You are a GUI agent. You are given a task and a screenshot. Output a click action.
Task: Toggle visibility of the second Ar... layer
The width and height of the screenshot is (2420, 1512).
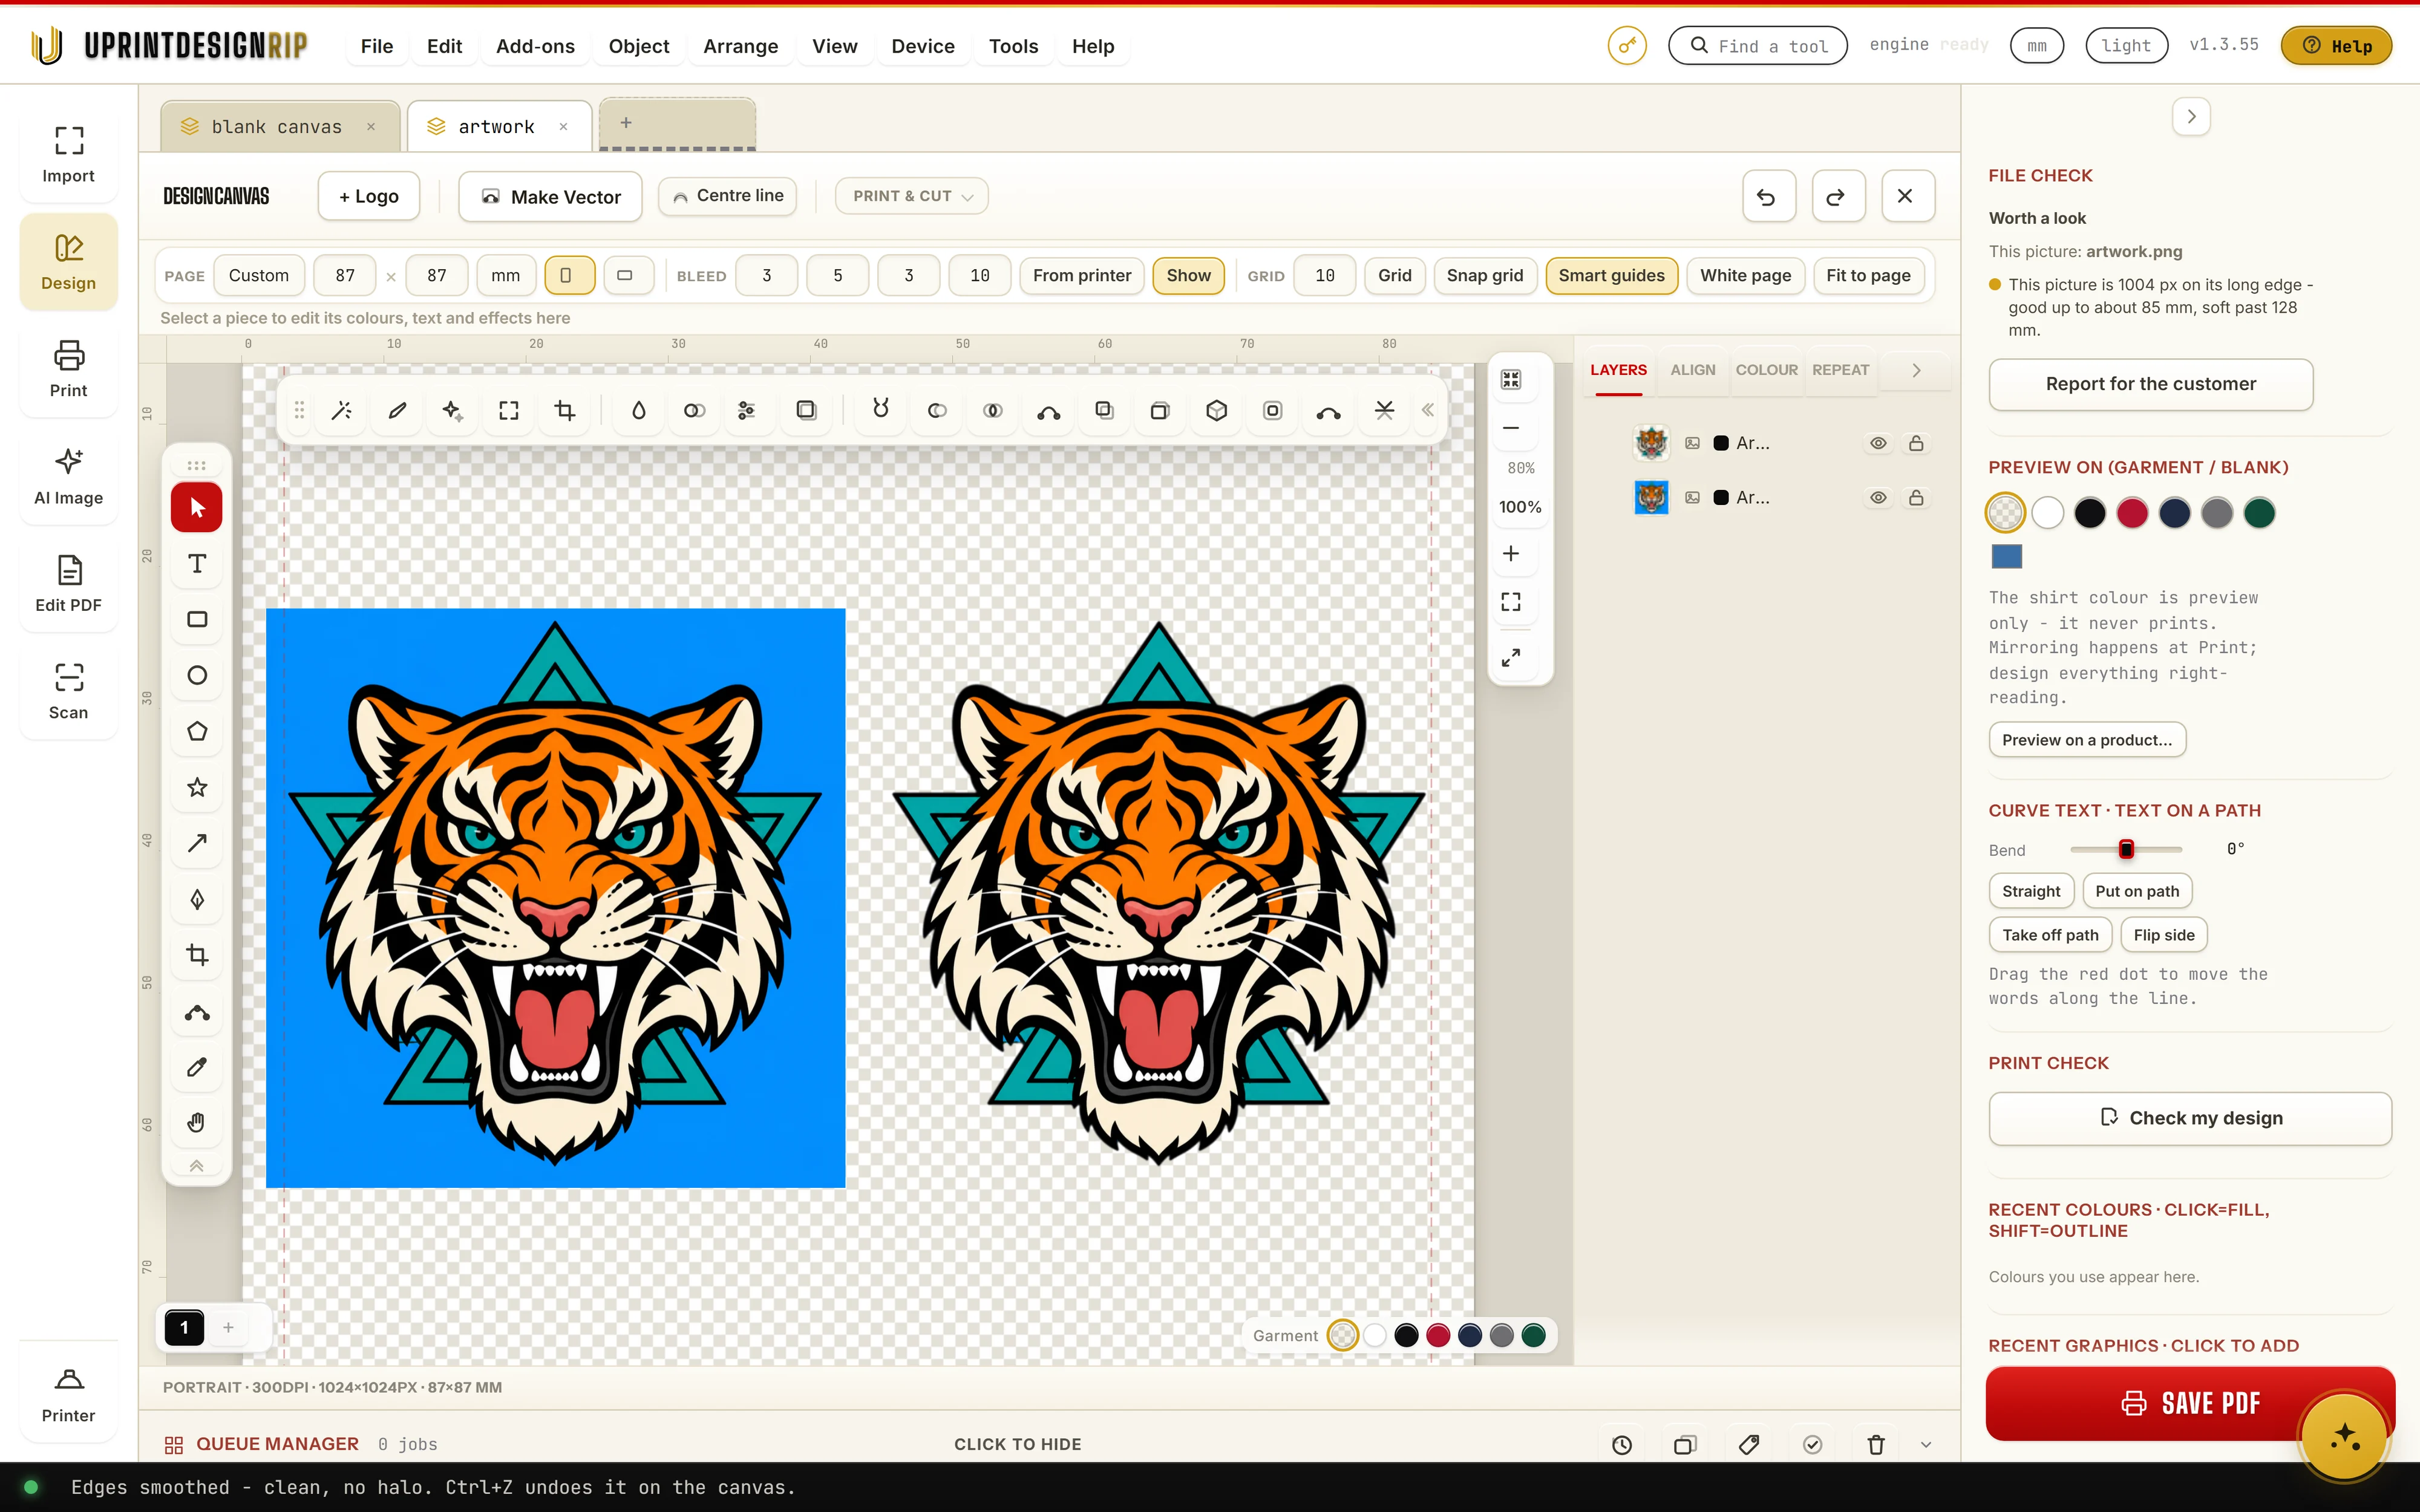tap(1878, 497)
